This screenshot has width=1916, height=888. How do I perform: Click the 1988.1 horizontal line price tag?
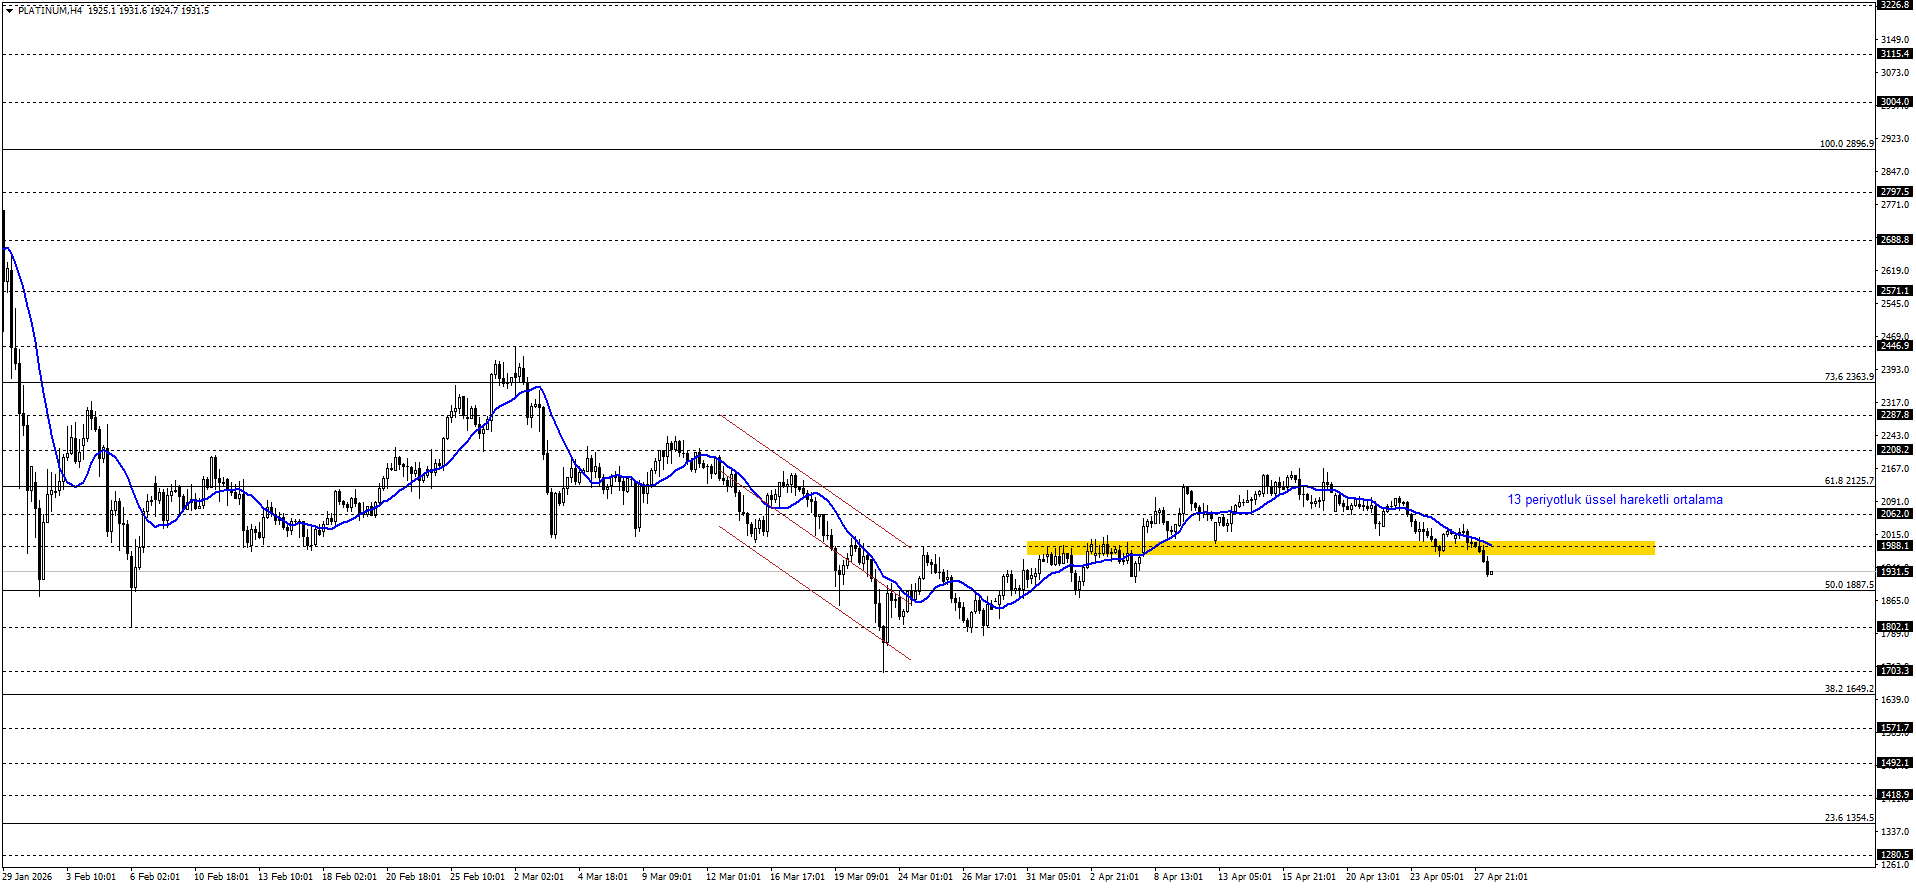(x=1894, y=546)
